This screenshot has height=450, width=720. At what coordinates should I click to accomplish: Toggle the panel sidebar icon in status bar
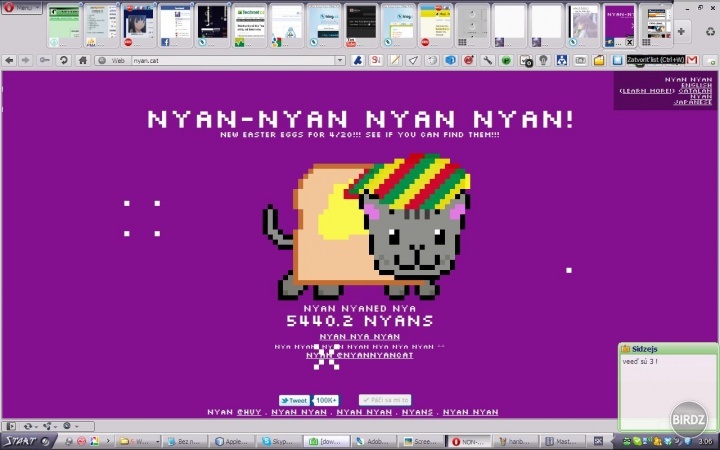click(x=11, y=426)
